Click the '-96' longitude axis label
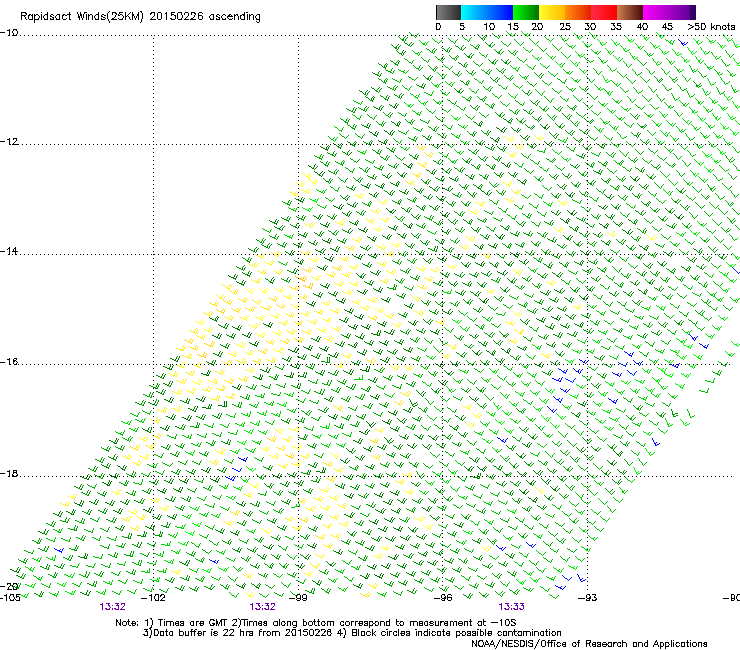 click(443, 598)
